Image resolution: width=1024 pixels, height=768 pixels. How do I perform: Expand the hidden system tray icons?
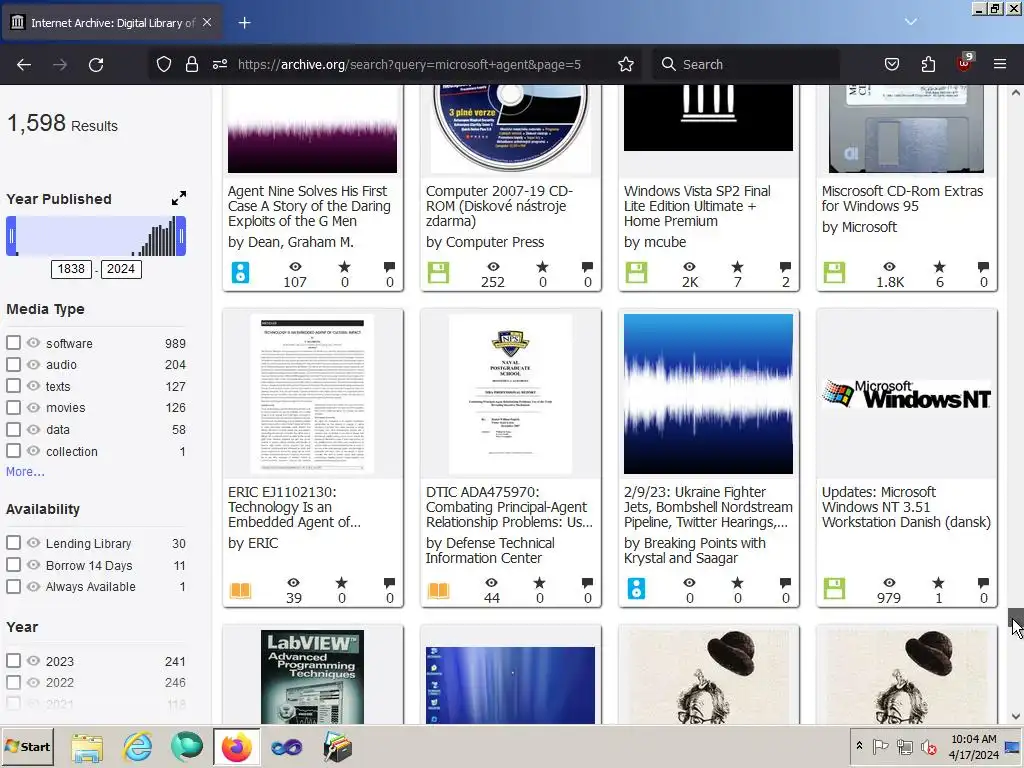pyautogui.click(x=859, y=746)
